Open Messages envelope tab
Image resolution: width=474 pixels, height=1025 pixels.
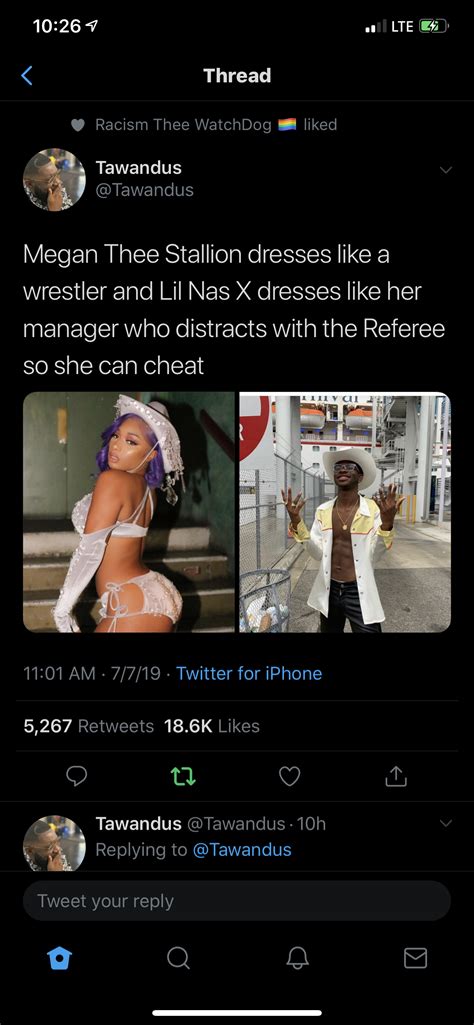coord(415,958)
